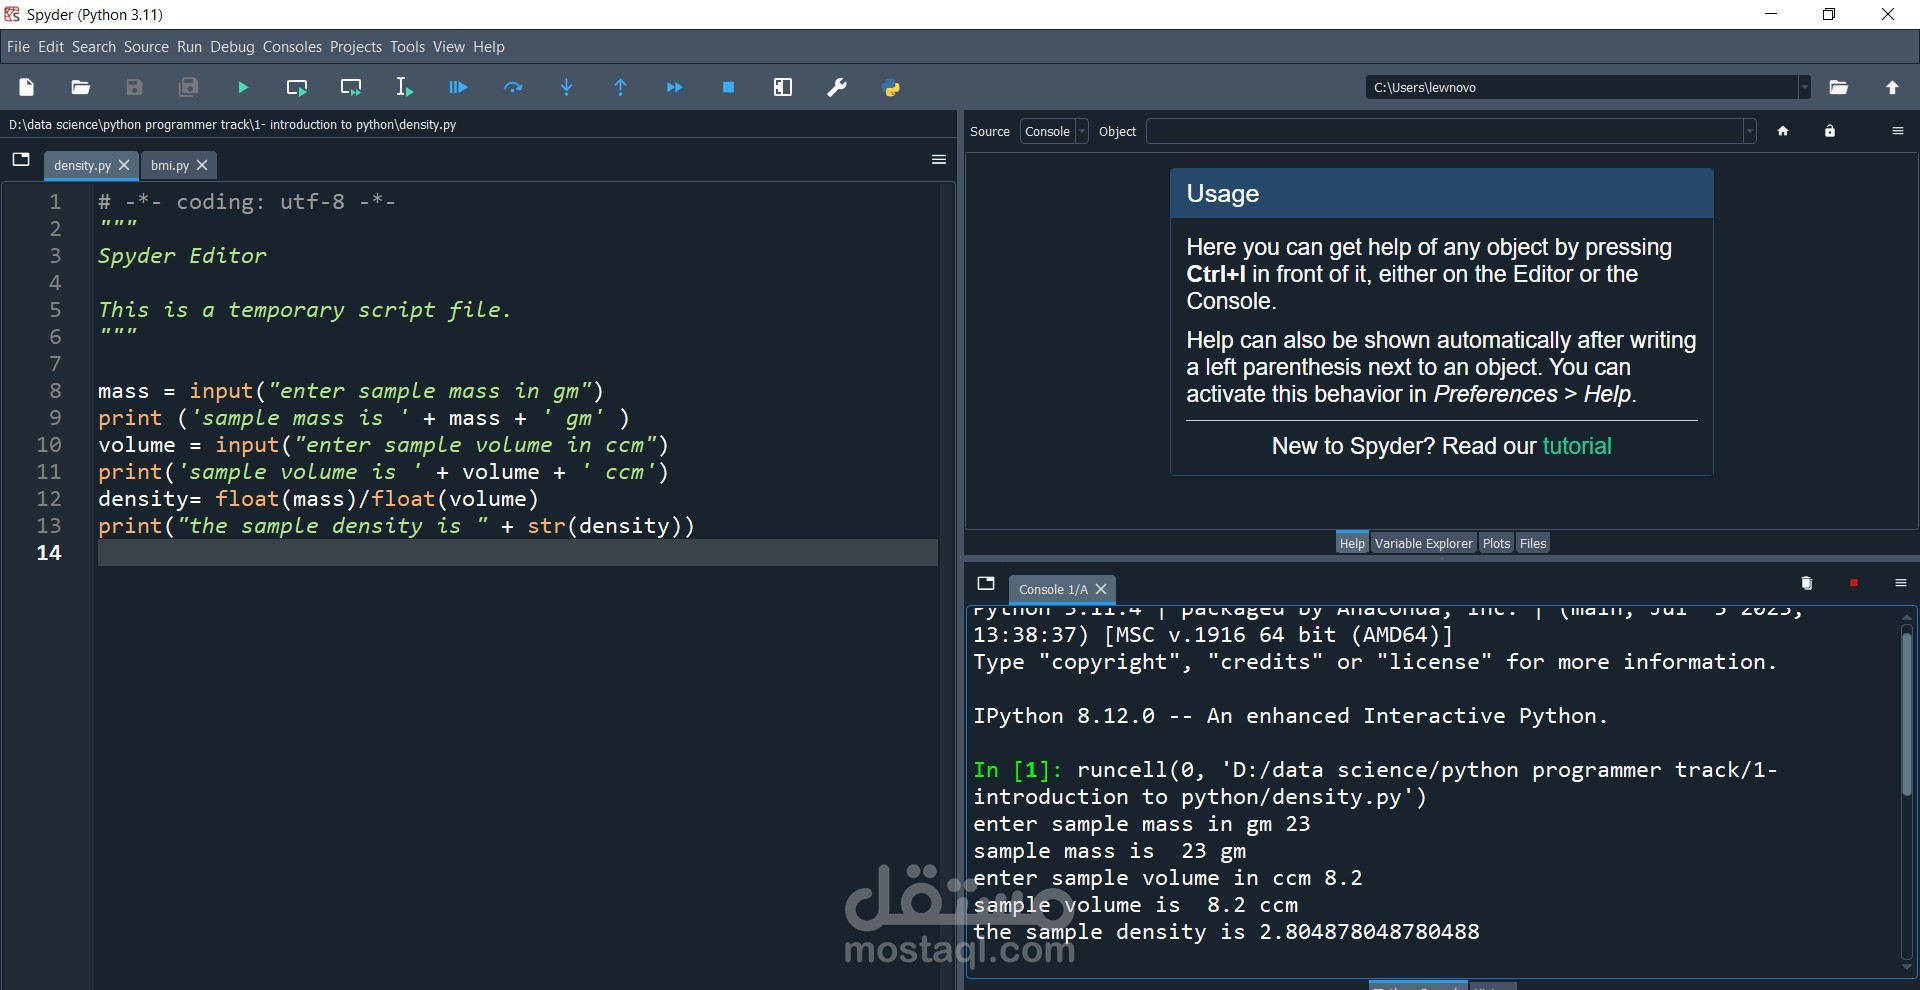Select the density.py editor tab
1920x990 pixels.
point(91,165)
